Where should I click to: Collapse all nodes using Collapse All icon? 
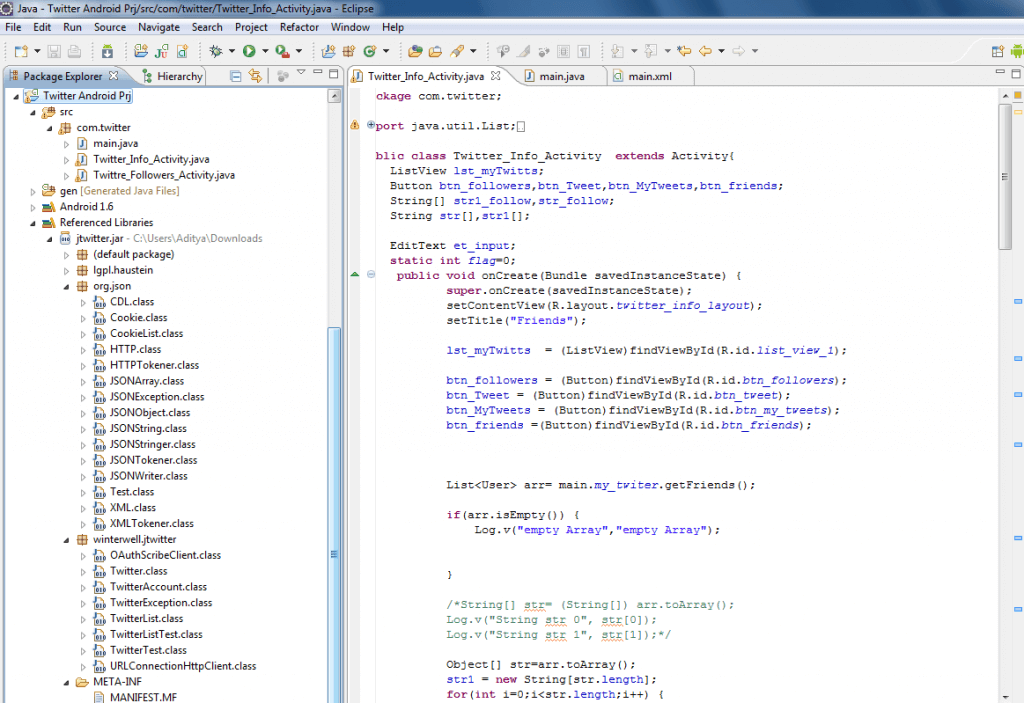click(x=236, y=75)
